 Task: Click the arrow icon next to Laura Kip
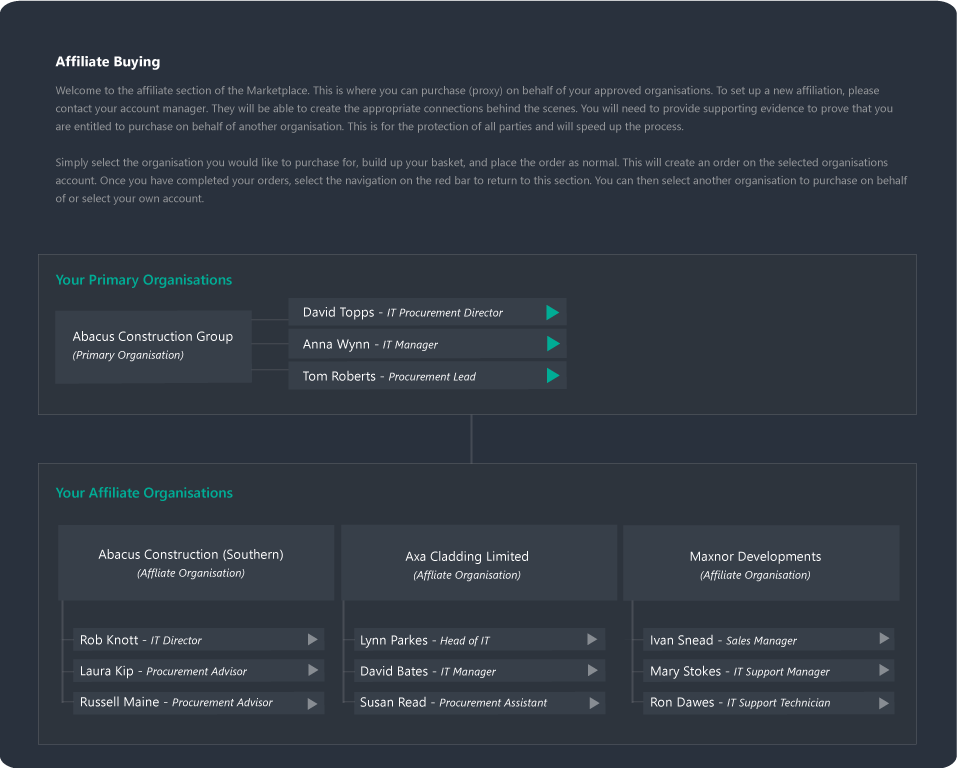click(313, 671)
